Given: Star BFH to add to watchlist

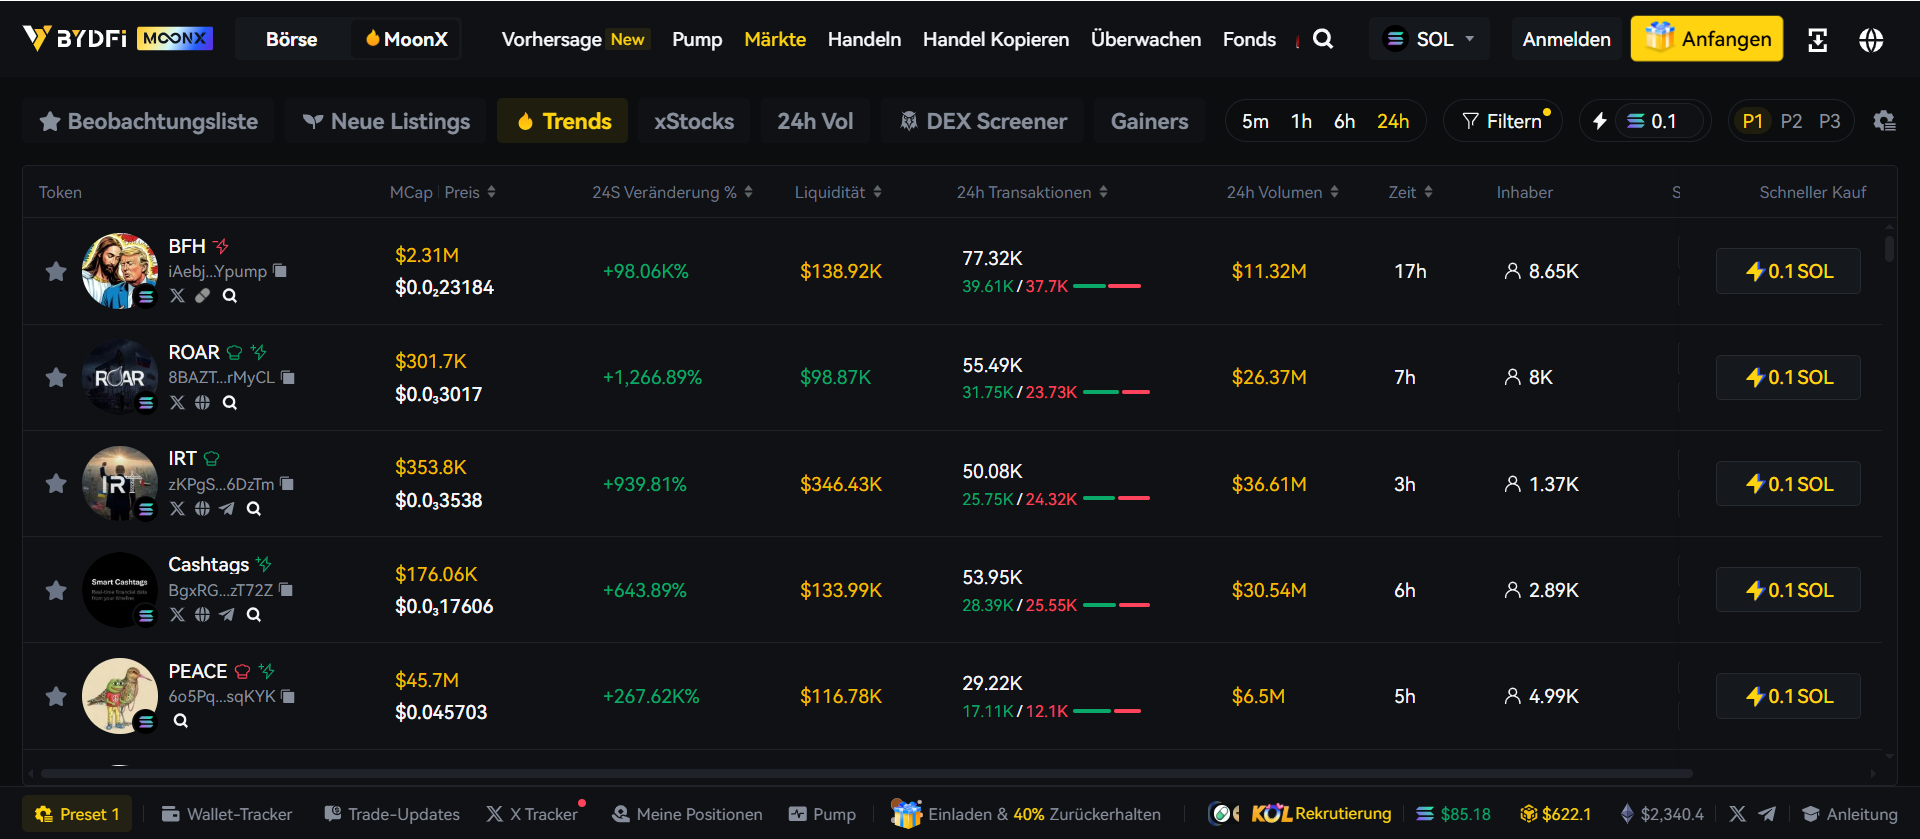Looking at the screenshot, I should click(x=56, y=271).
